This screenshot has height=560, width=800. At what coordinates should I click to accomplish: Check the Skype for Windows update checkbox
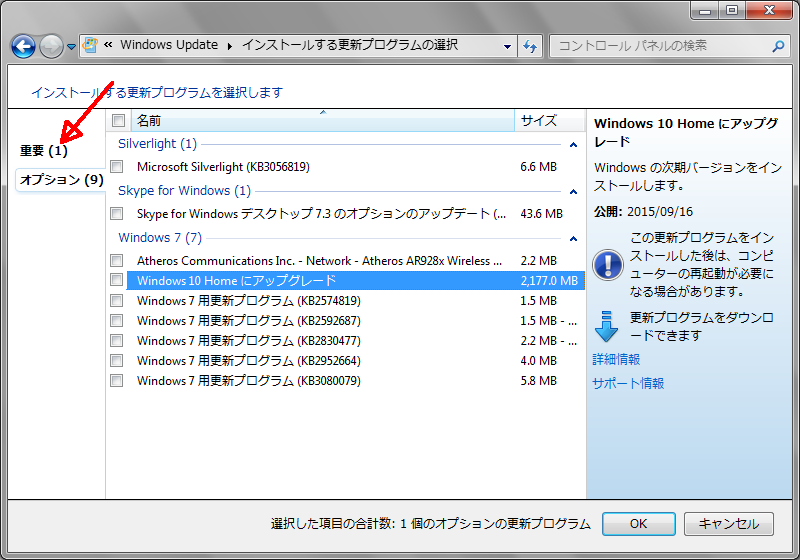(x=117, y=213)
